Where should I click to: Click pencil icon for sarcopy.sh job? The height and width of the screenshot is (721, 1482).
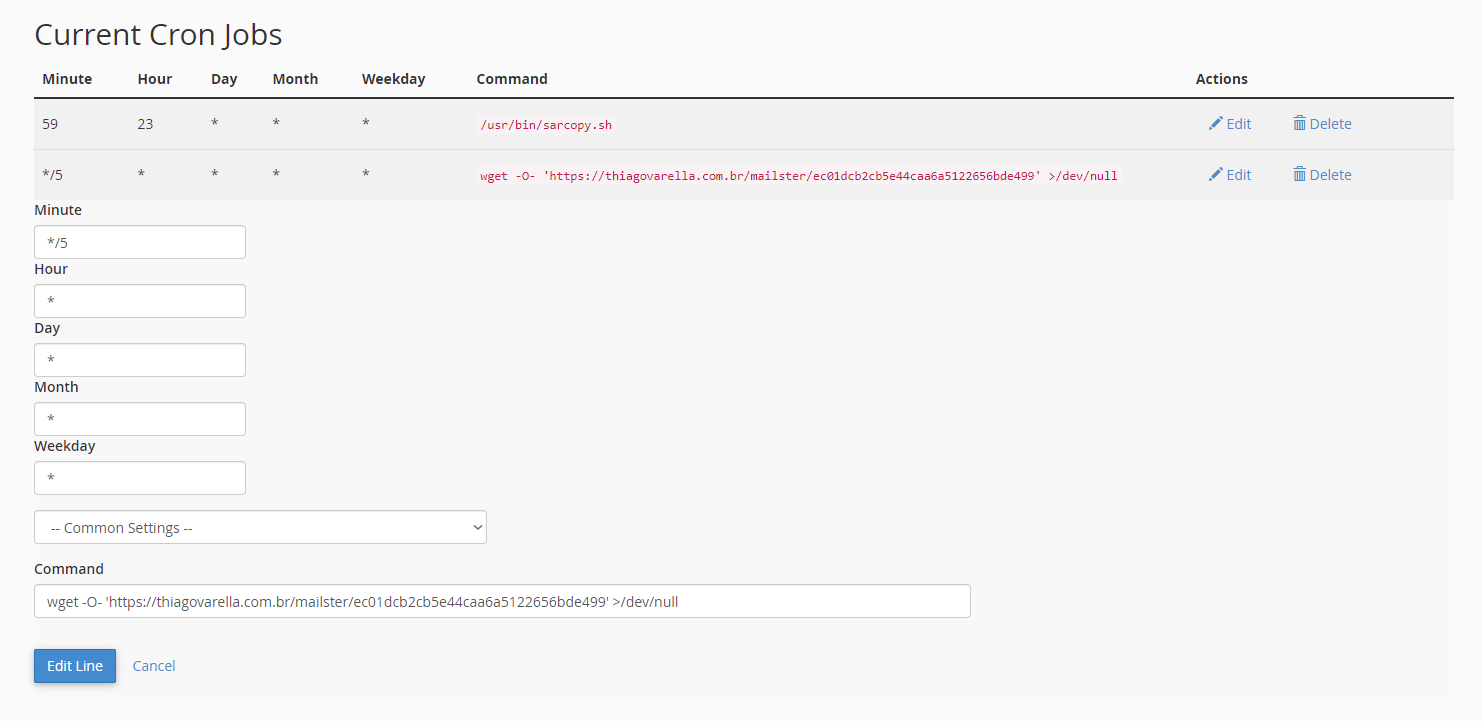tap(1215, 123)
